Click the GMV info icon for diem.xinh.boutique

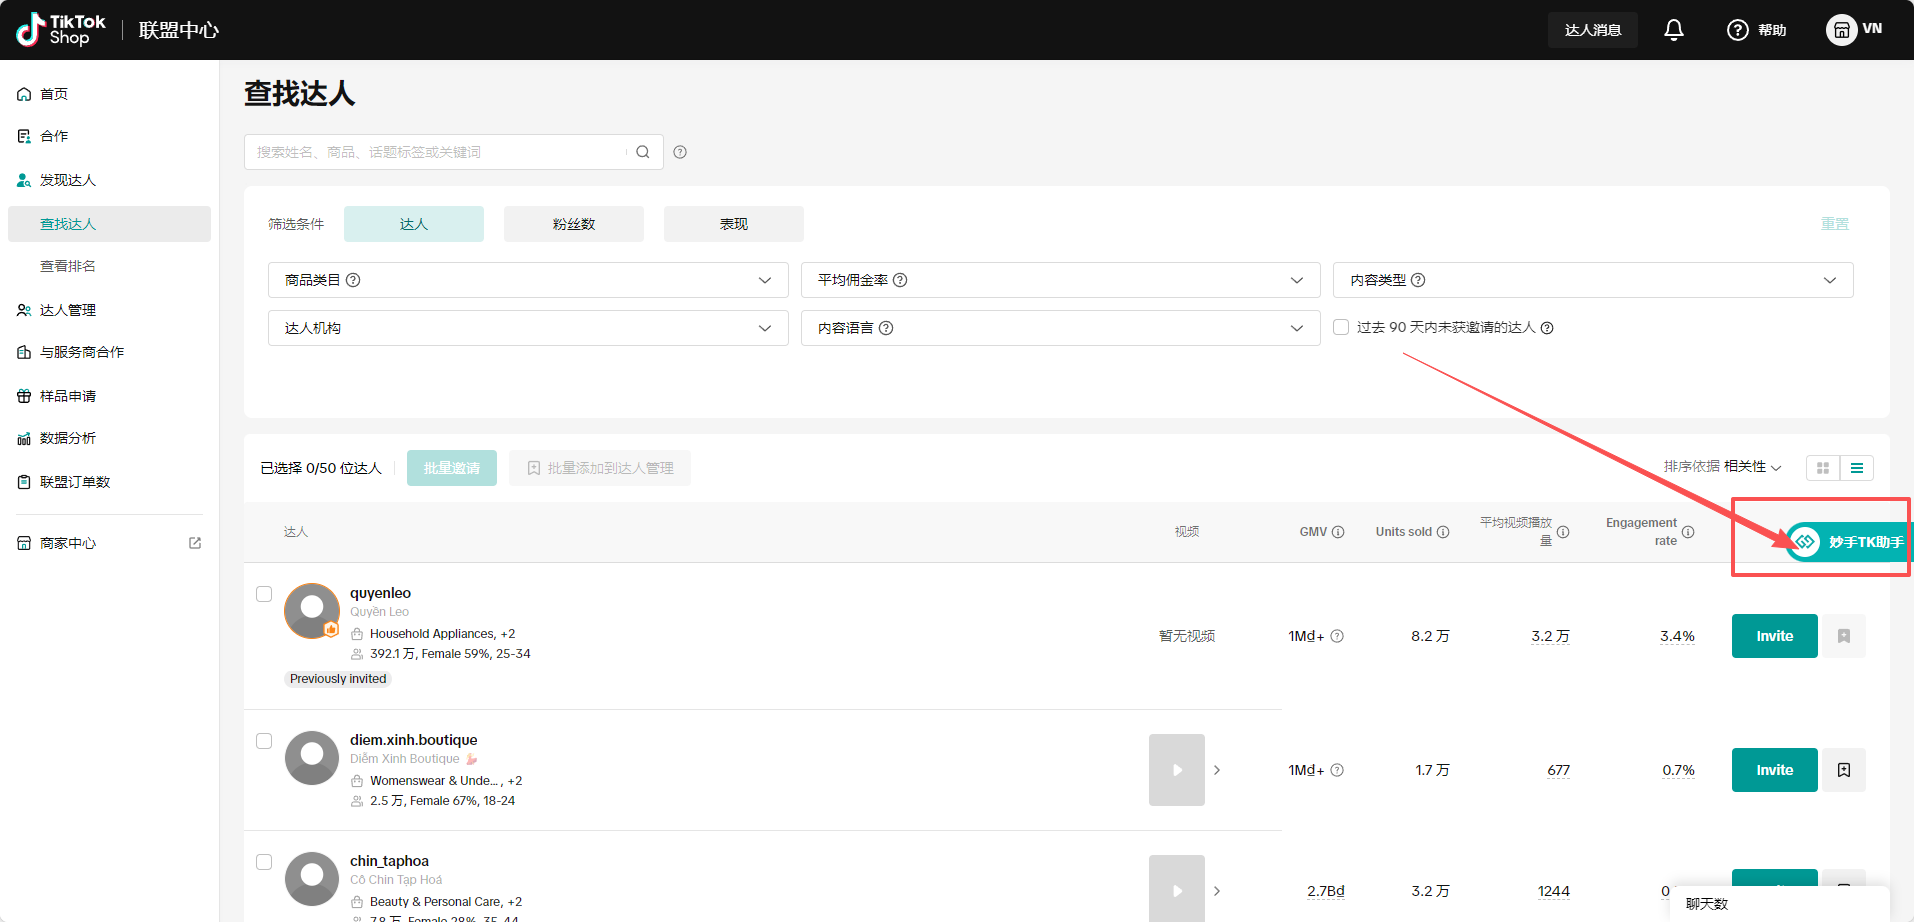click(1337, 770)
